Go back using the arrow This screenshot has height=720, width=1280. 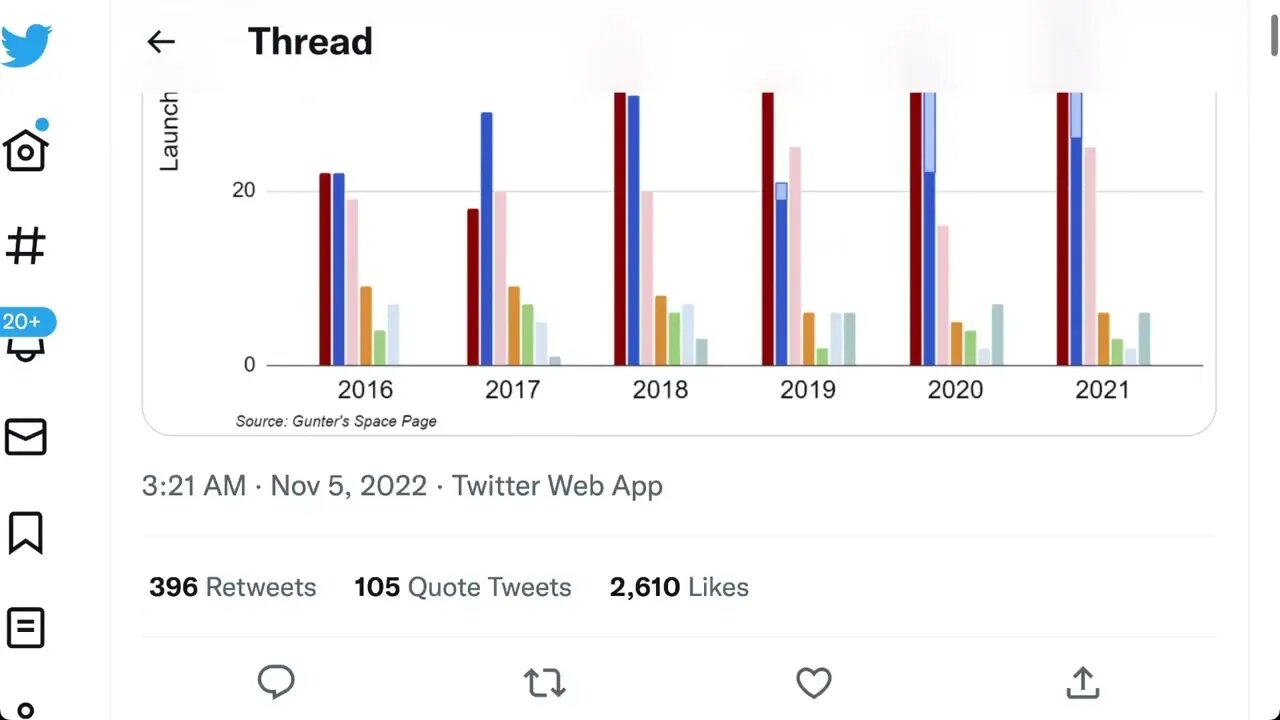[161, 41]
